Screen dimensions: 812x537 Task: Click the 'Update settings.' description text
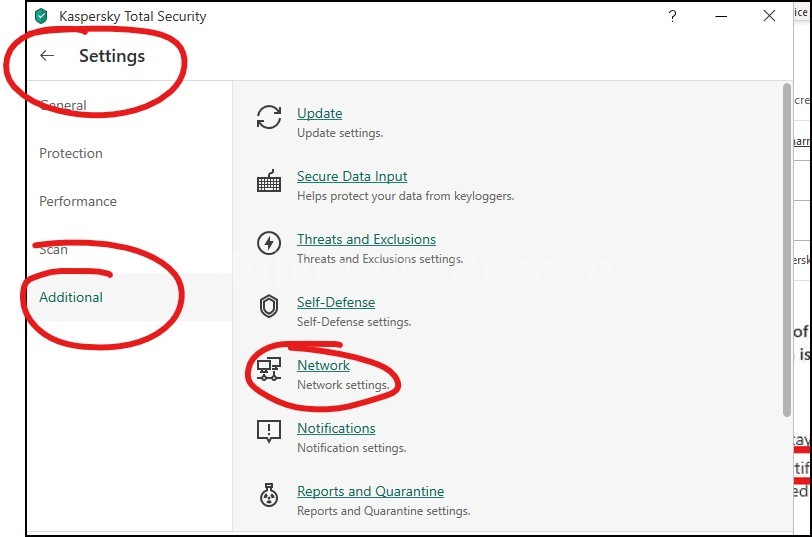click(340, 133)
